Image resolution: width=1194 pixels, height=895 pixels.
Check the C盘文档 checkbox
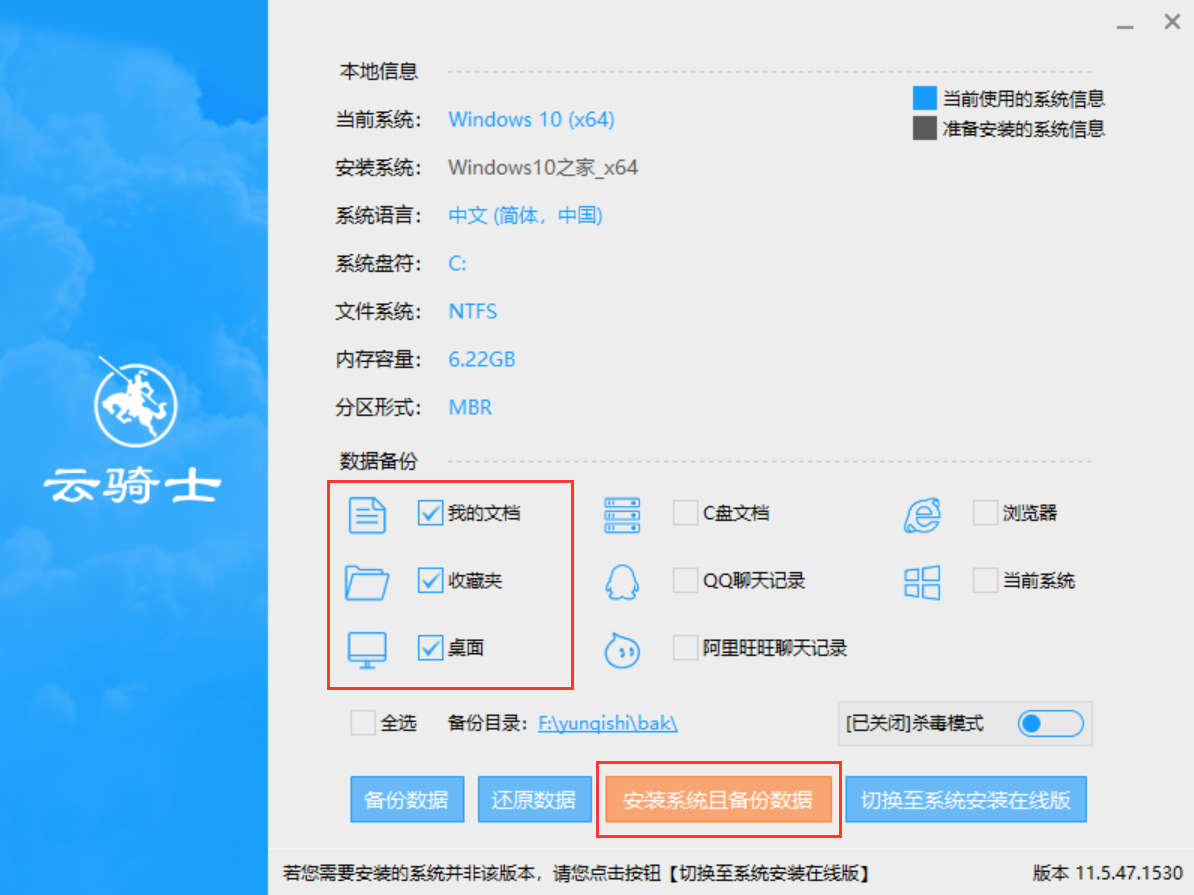(685, 513)
